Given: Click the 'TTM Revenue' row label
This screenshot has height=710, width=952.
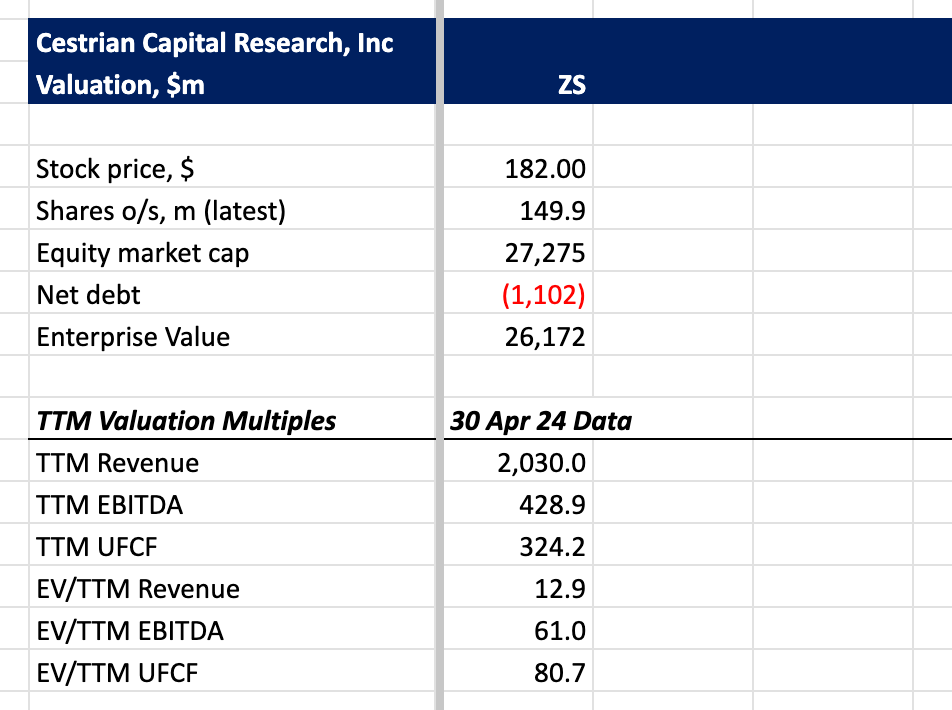Looking at the screenshot, I should point(117,463).
